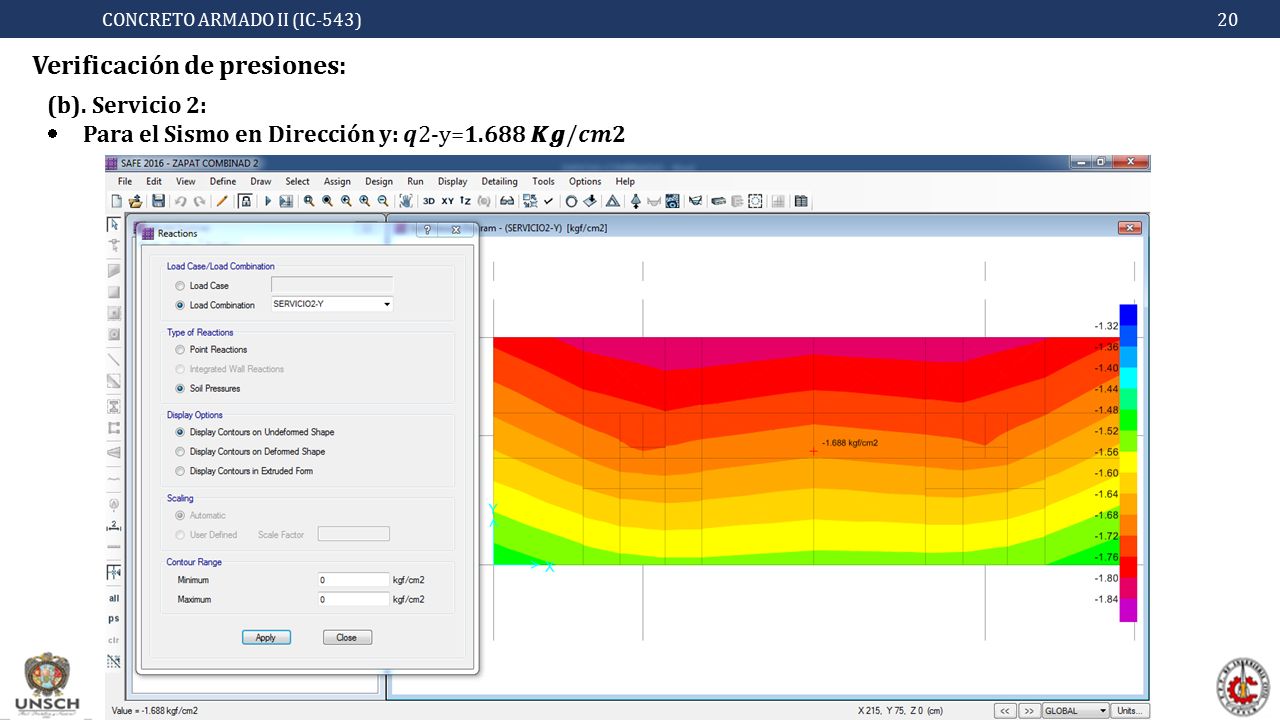Open the Draw menu
This screenshot has height=720, width=1280.
[260, 181]
